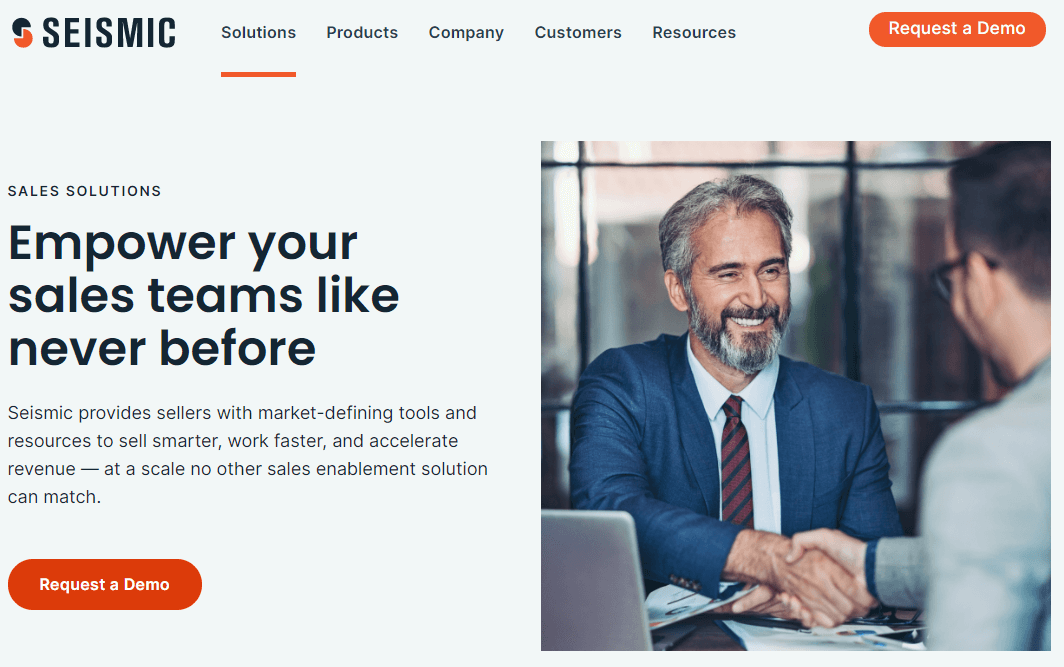
Task: Click the man wearing glasses in photo
Action: click(x=991, y=407)
